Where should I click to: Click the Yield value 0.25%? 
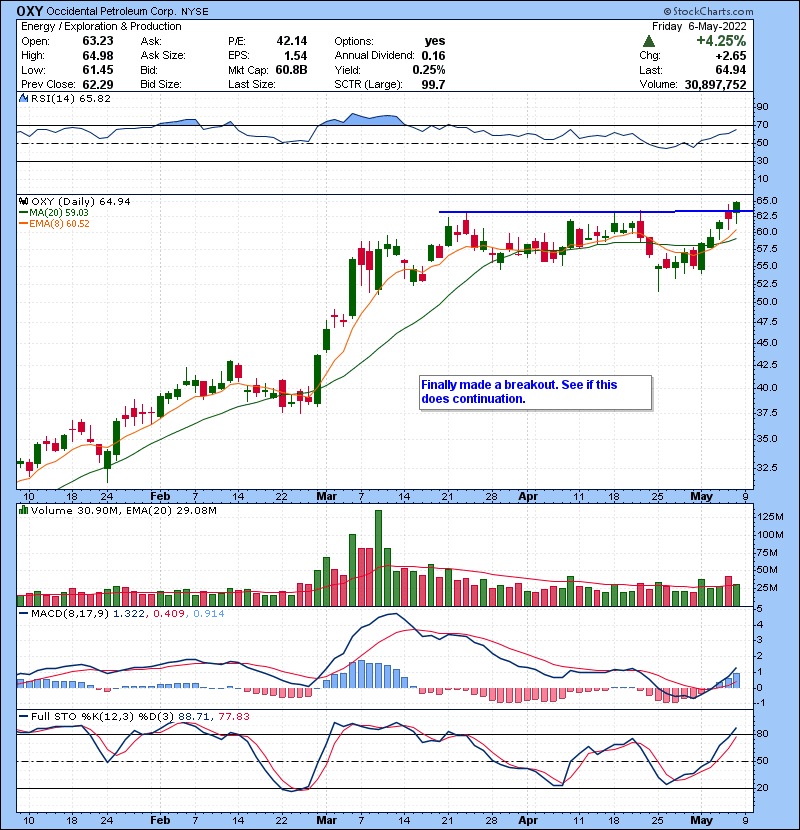coord(429,70)
